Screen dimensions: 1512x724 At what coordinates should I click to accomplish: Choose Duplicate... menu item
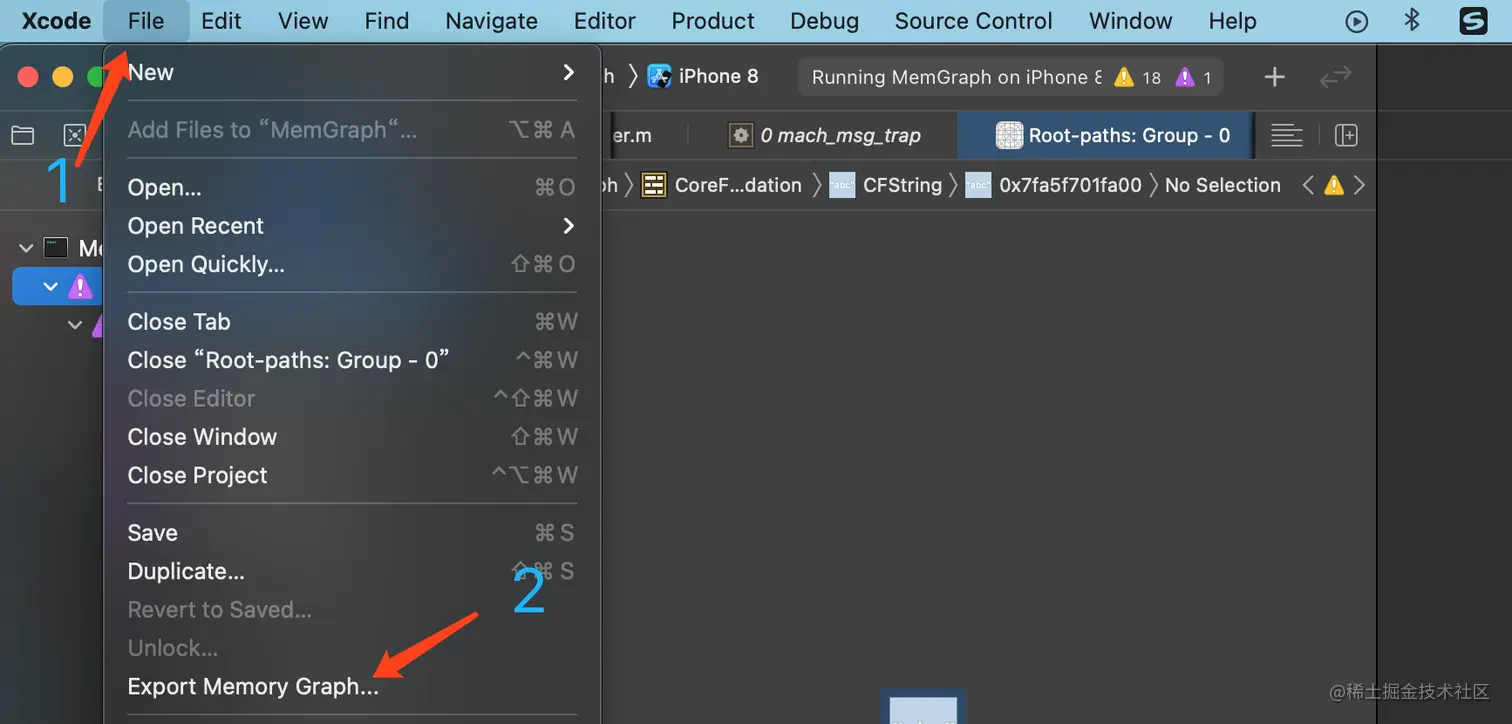[351, 572]
